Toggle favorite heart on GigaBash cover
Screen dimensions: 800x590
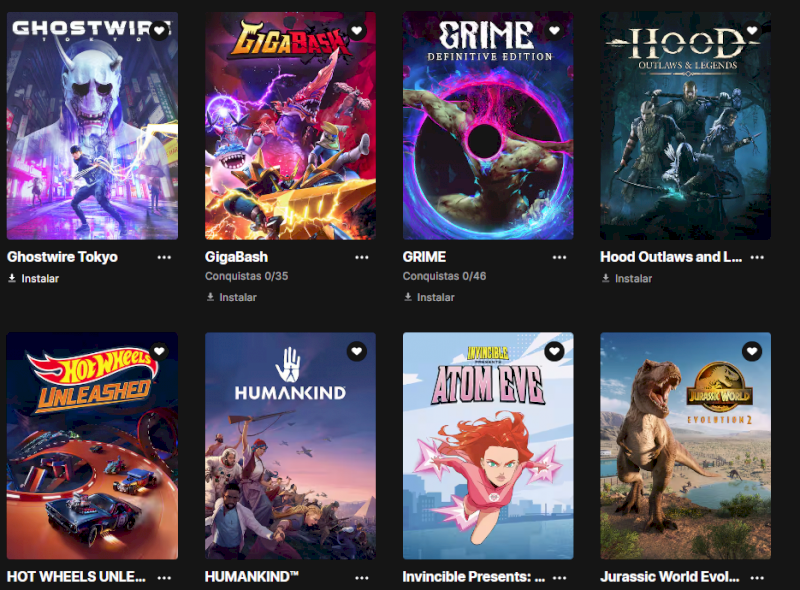pos(357,31)
